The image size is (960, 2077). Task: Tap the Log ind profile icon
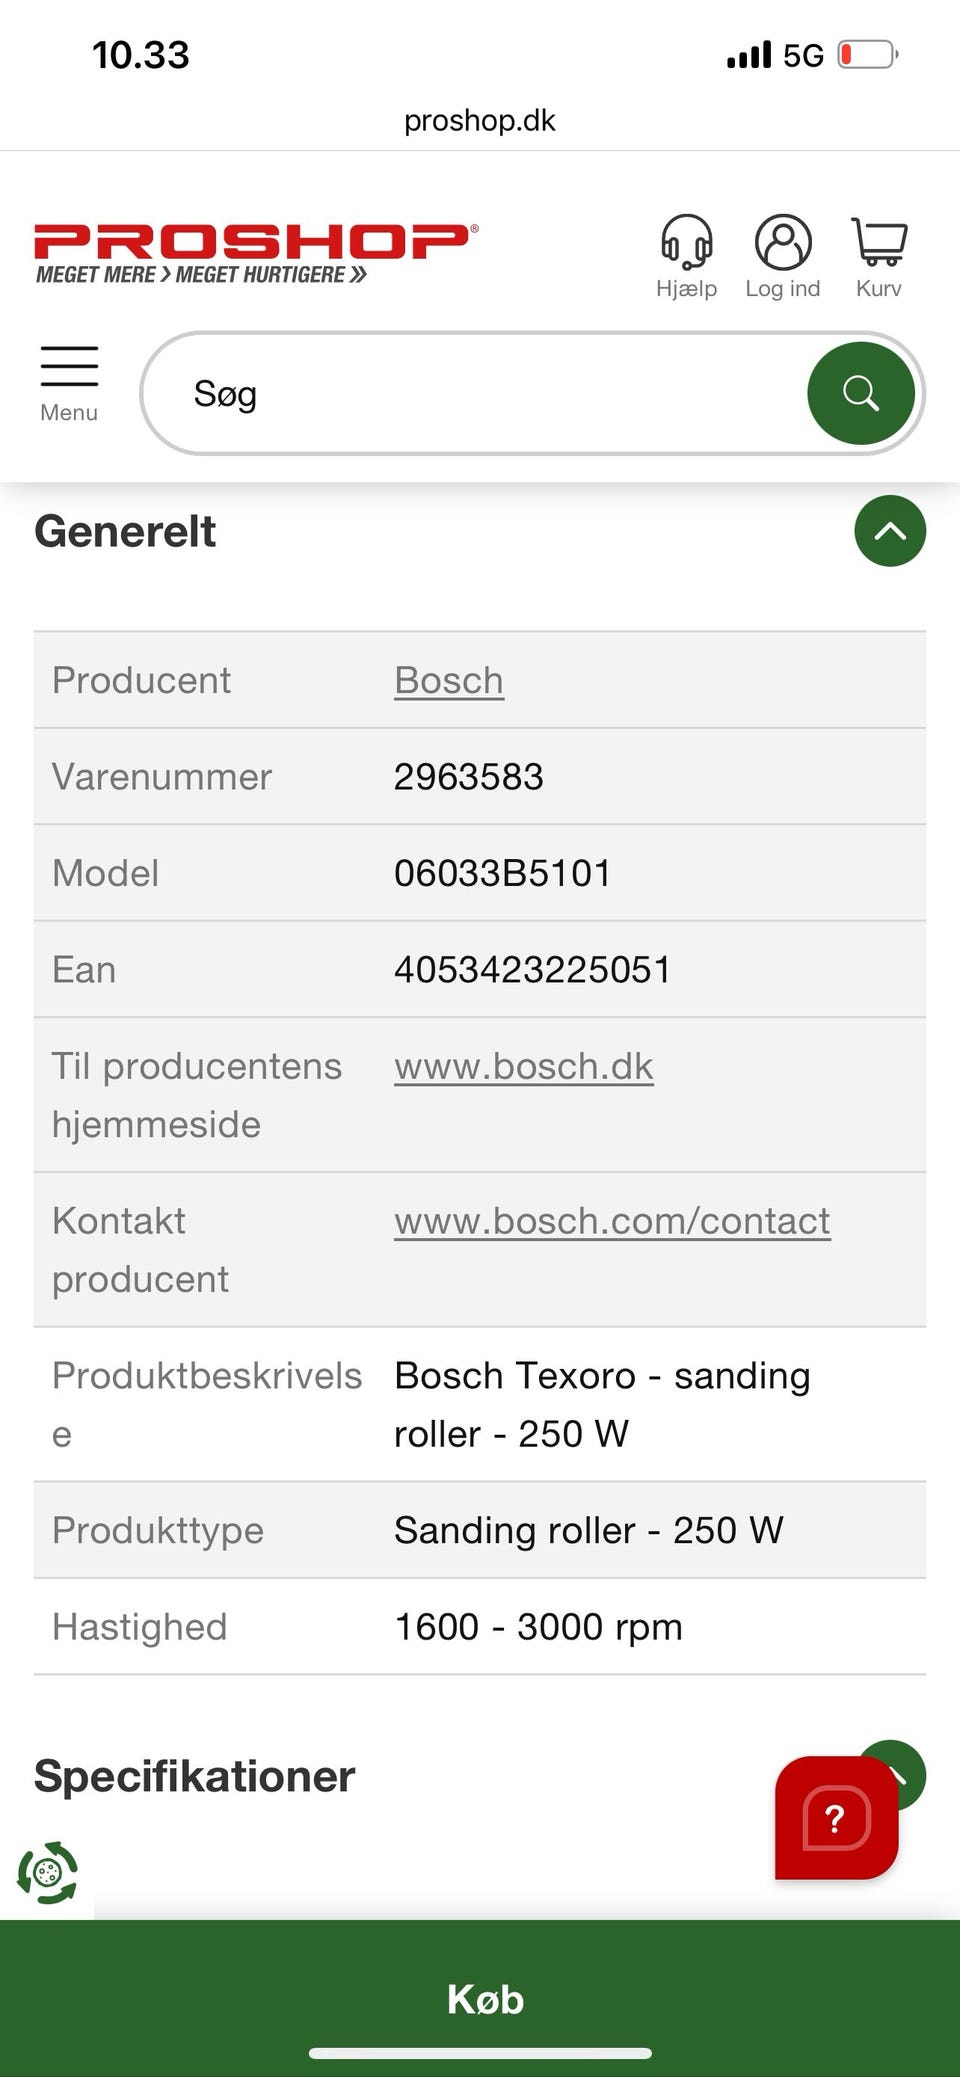783,256
